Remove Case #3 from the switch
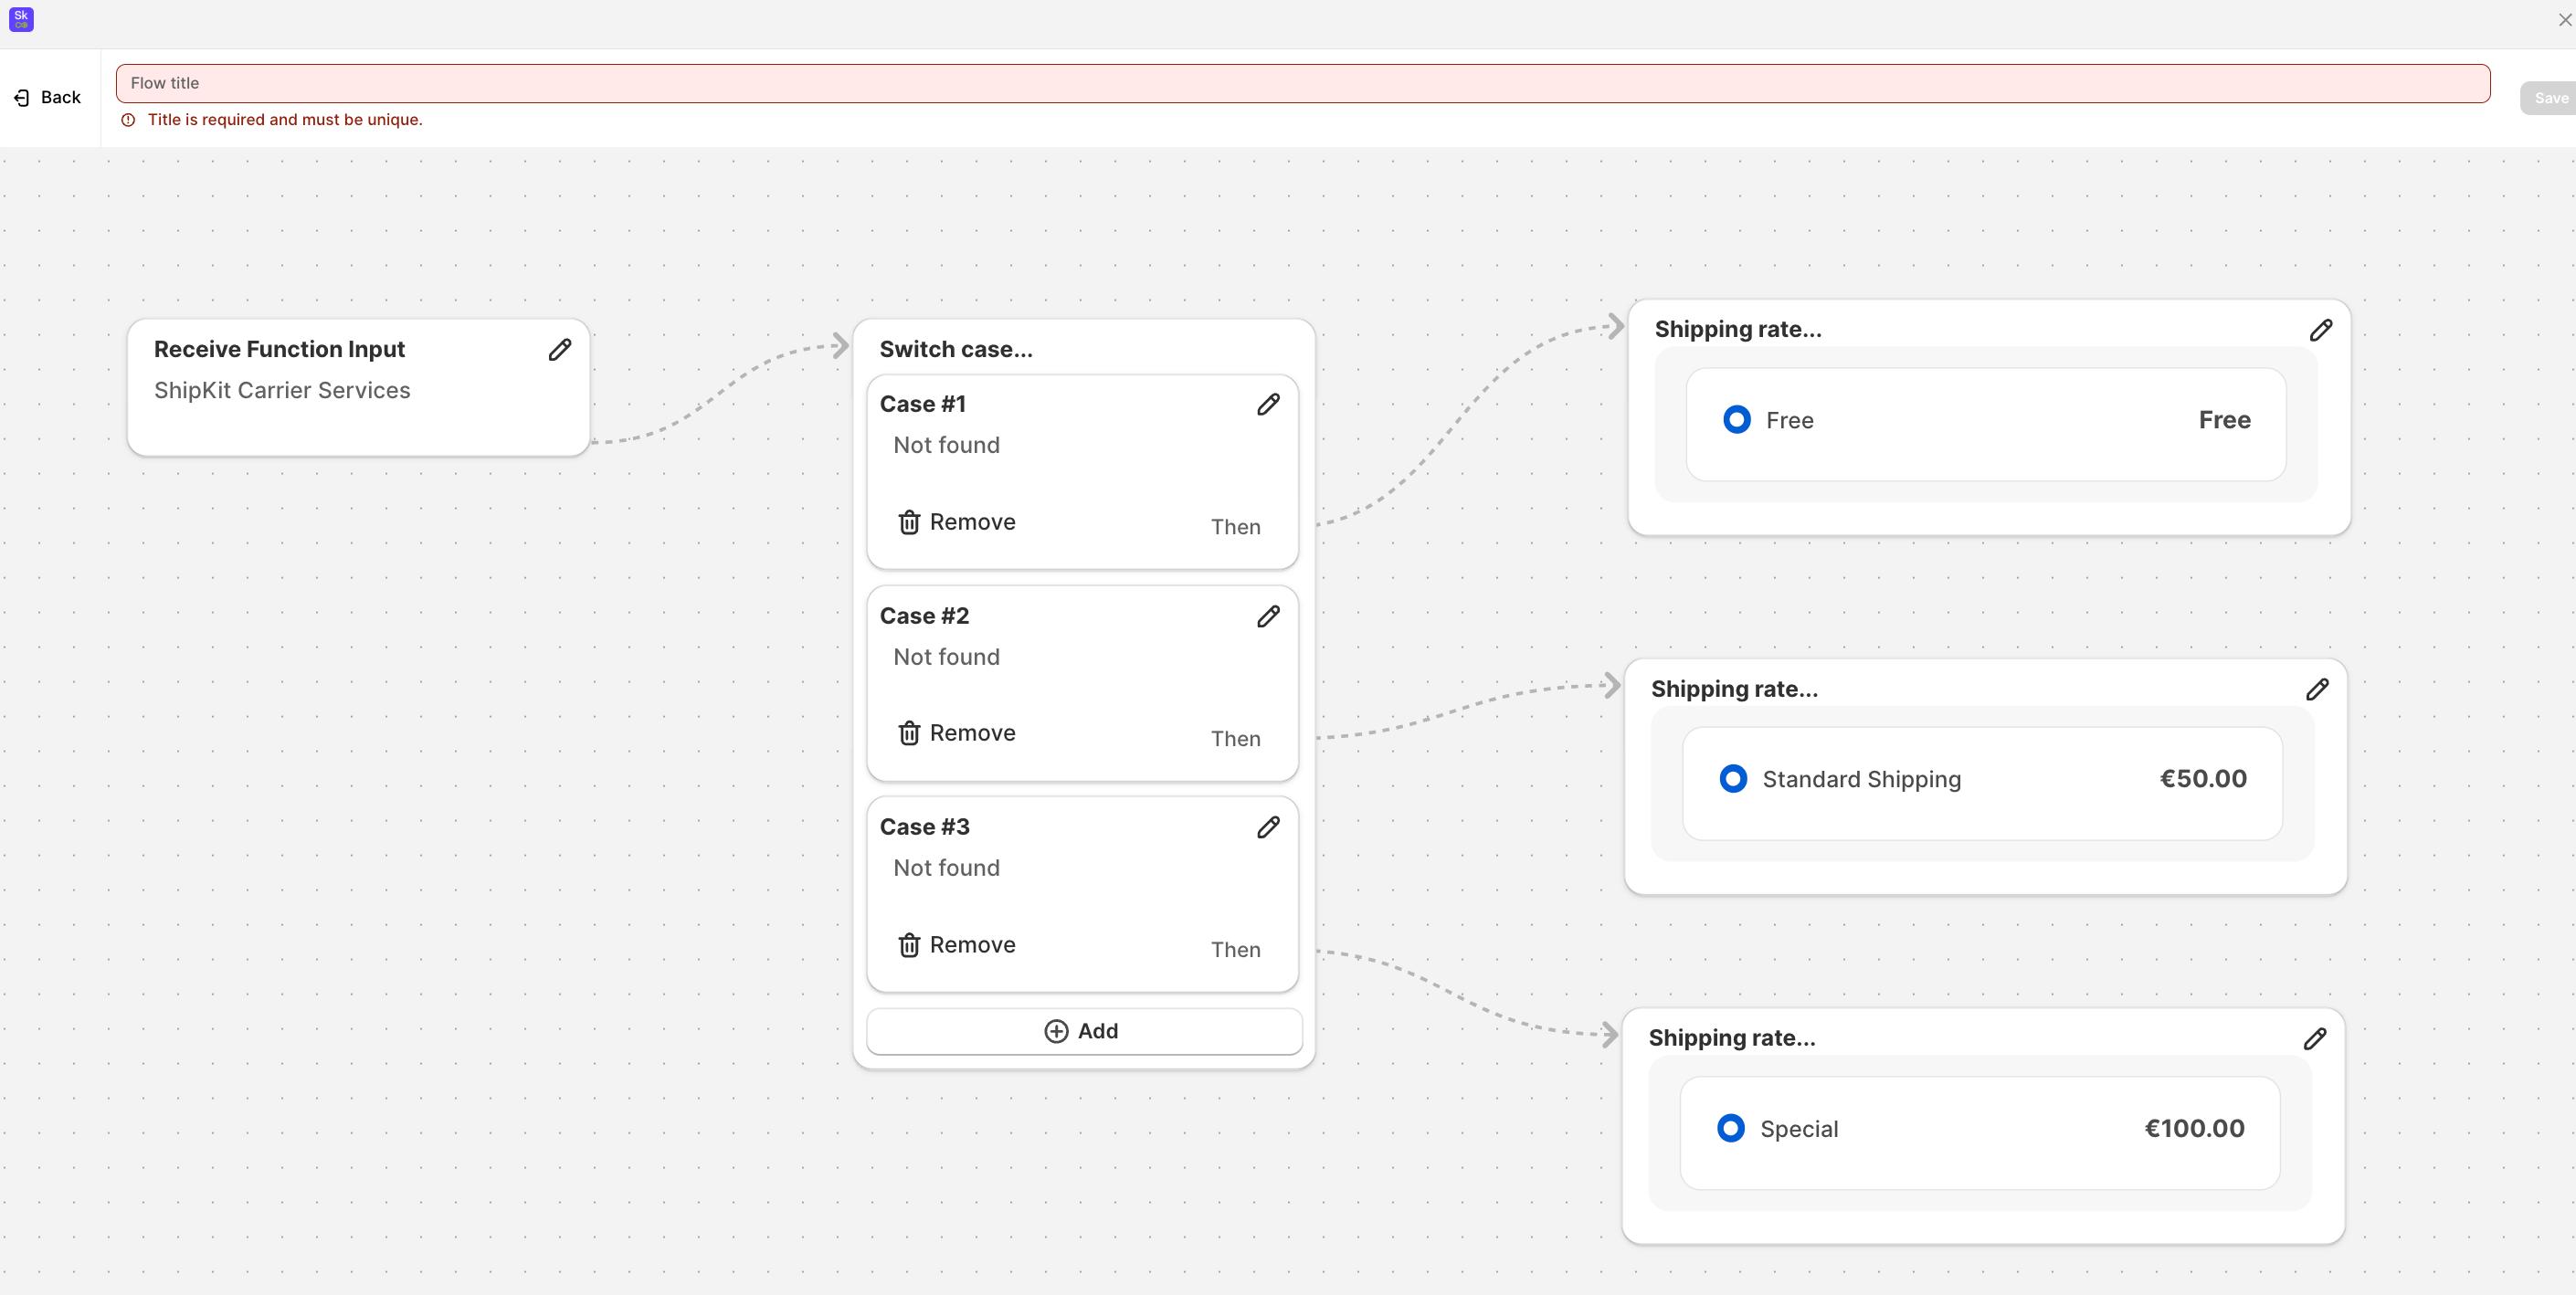 coord(957,945)
